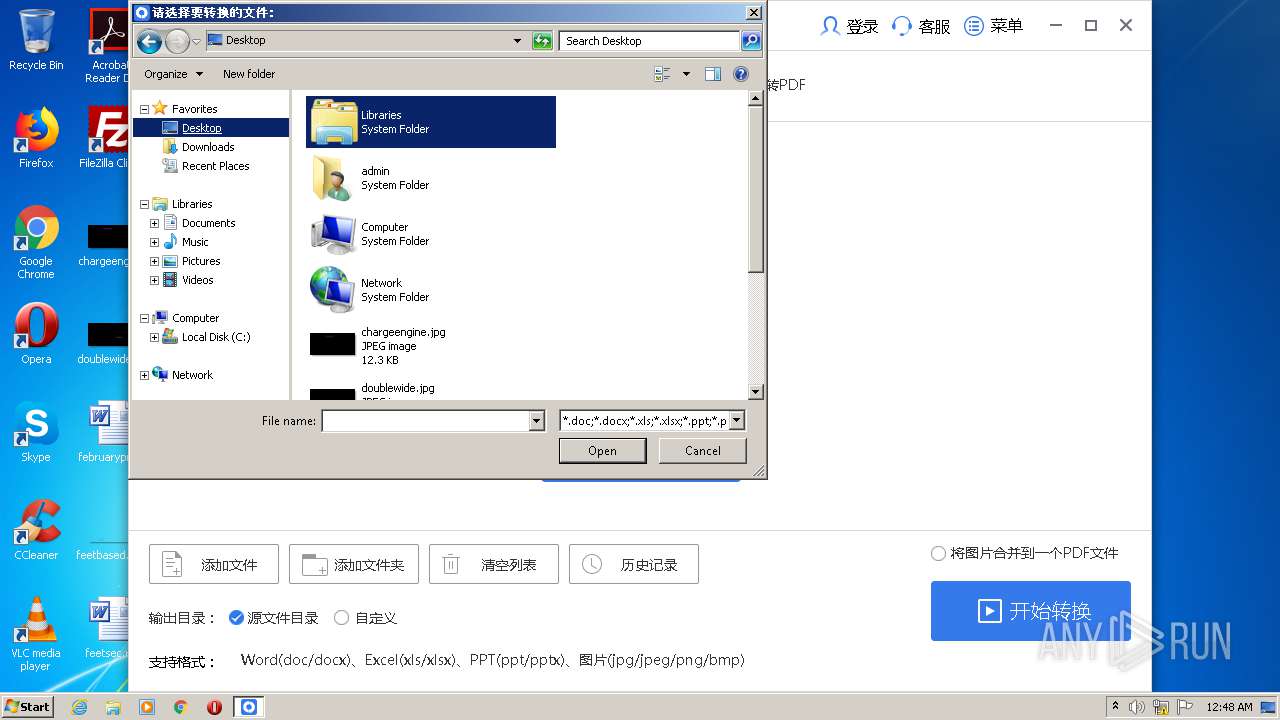Open Firefox desktop shortcut
1280x720 pixels.
click(36, 138)
